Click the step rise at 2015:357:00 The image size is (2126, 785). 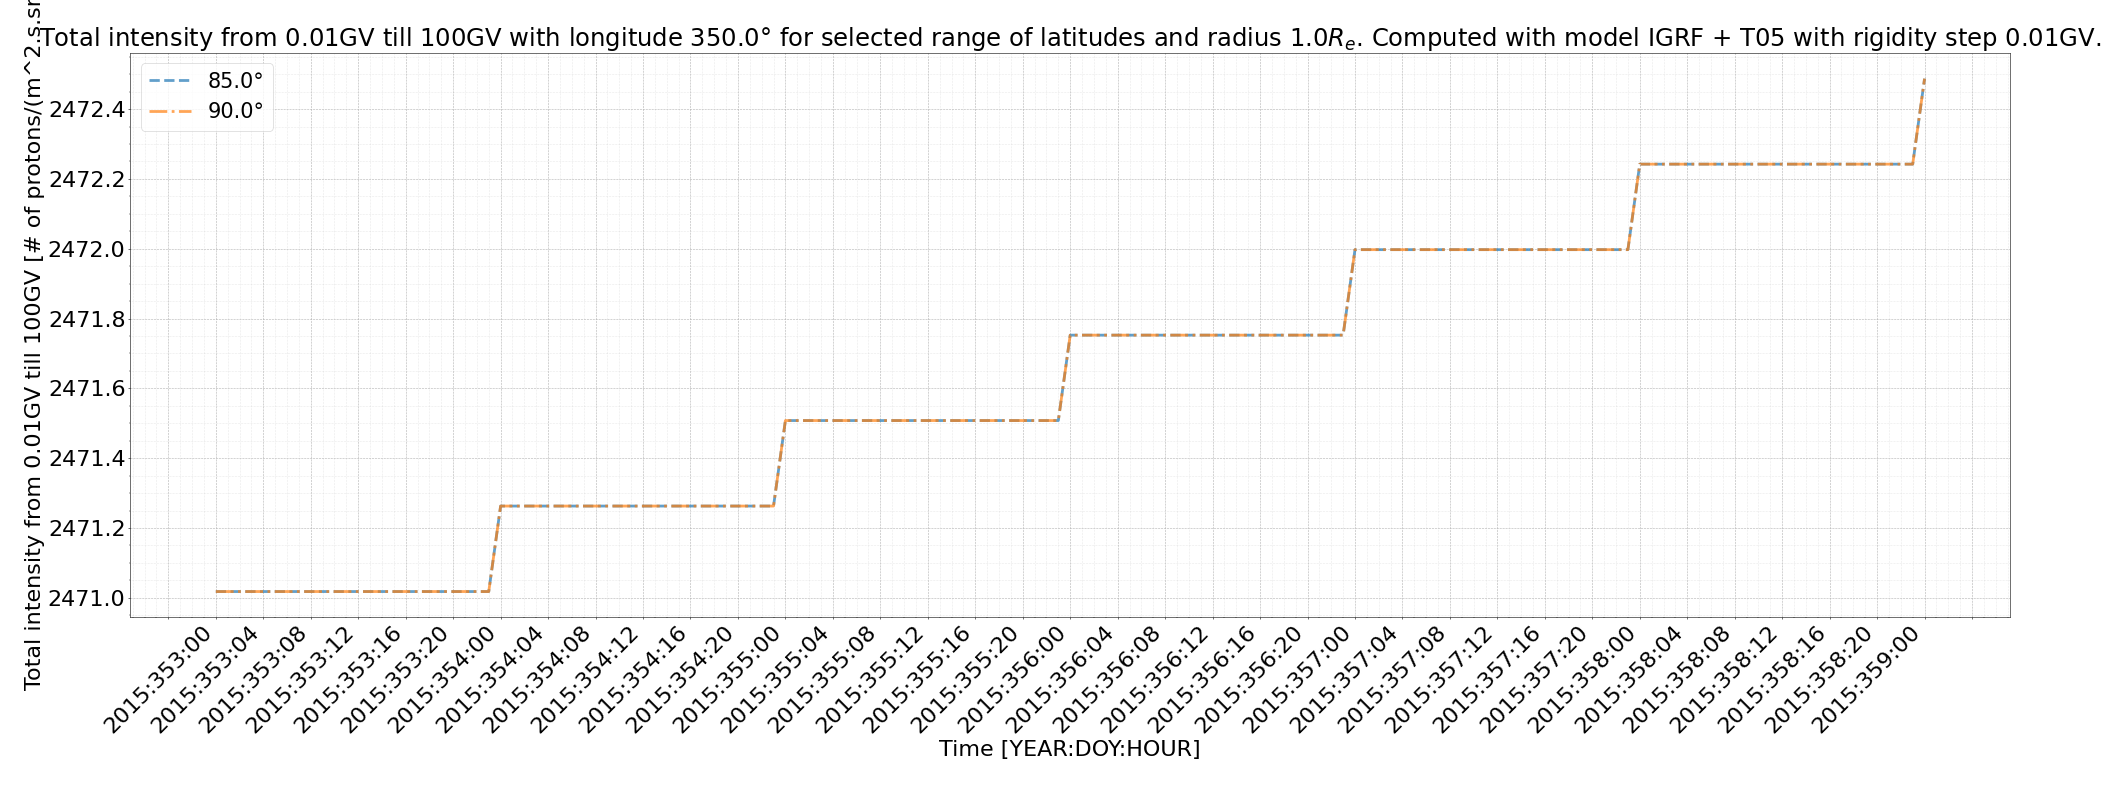(x=1349, y=292)
